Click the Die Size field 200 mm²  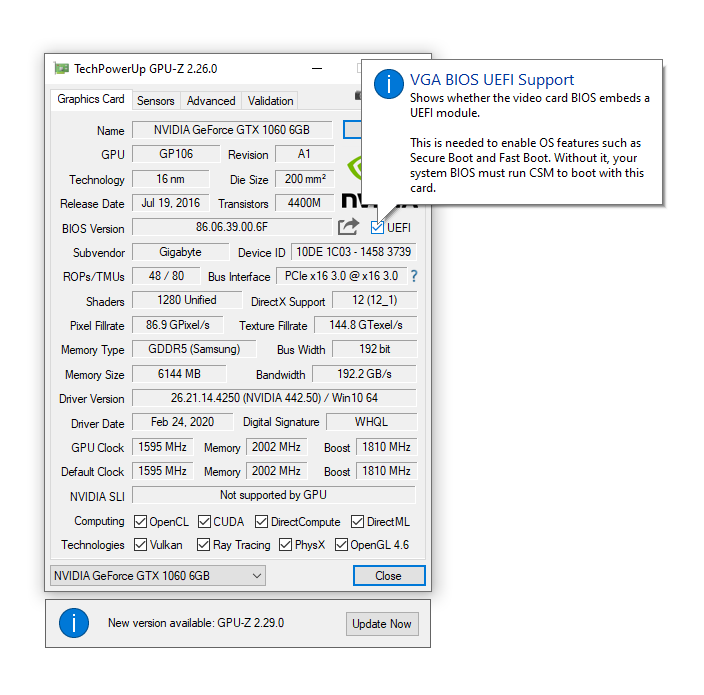click(x=304, y=179)
